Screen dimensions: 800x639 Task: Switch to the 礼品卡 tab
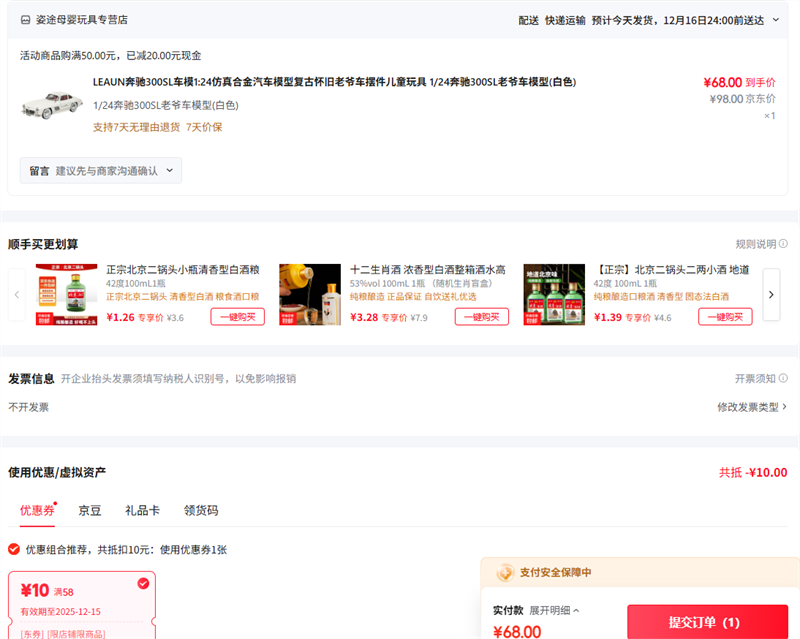click(142, 510)
